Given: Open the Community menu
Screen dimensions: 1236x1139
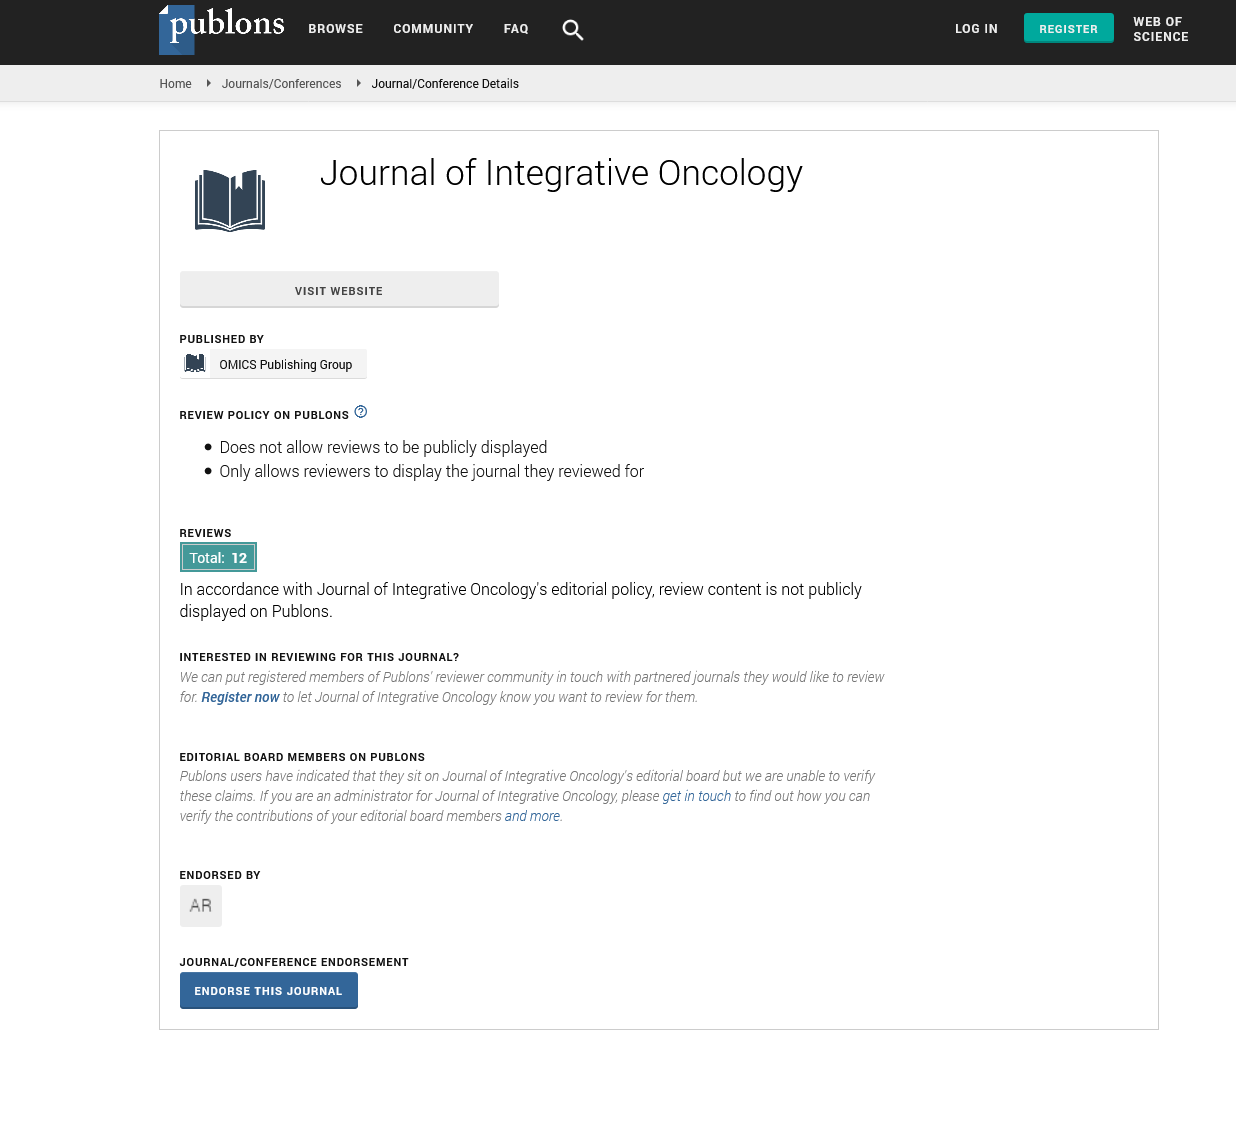Looking at the screenshot, I should pyautogui.click(x=433, y=29).
